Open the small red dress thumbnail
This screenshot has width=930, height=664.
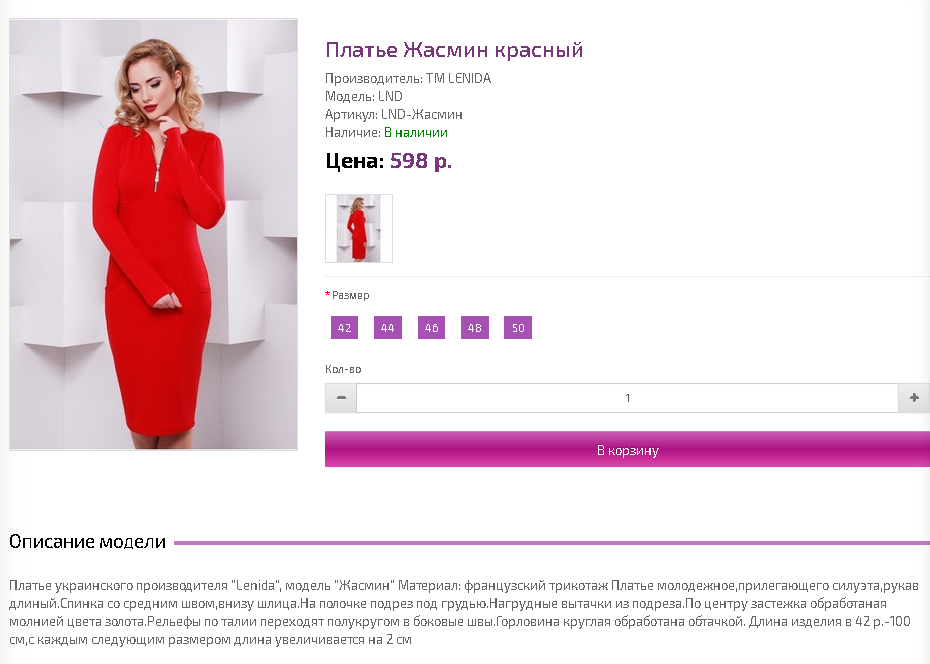coord(359,228)
